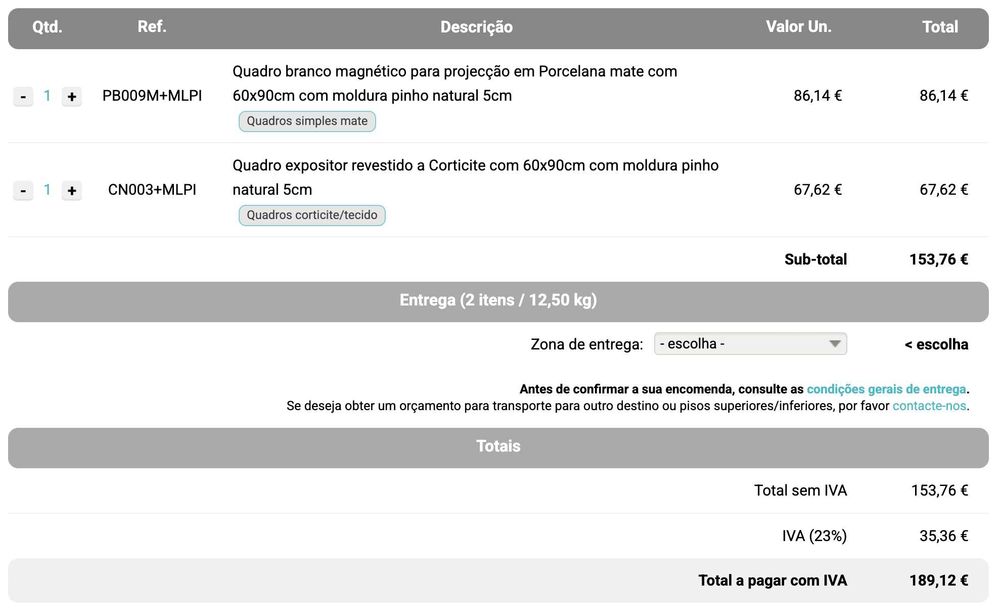Select the Quadros simples mate tag
1000x615 pixels.
click(307, 121)
